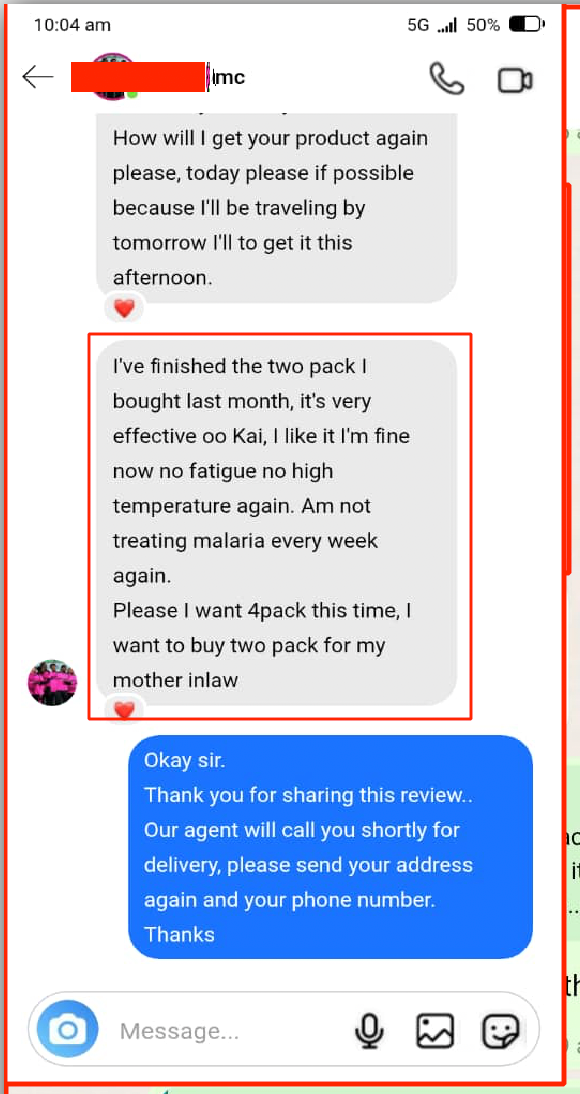Open the photo gallery picker icon
580x1094 pixels.
[x=436, y=1031]
